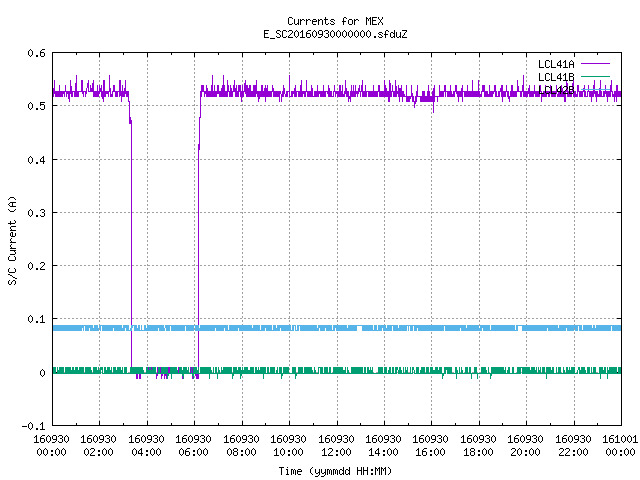Click the 0 y-axis tick value

[42, 373]
